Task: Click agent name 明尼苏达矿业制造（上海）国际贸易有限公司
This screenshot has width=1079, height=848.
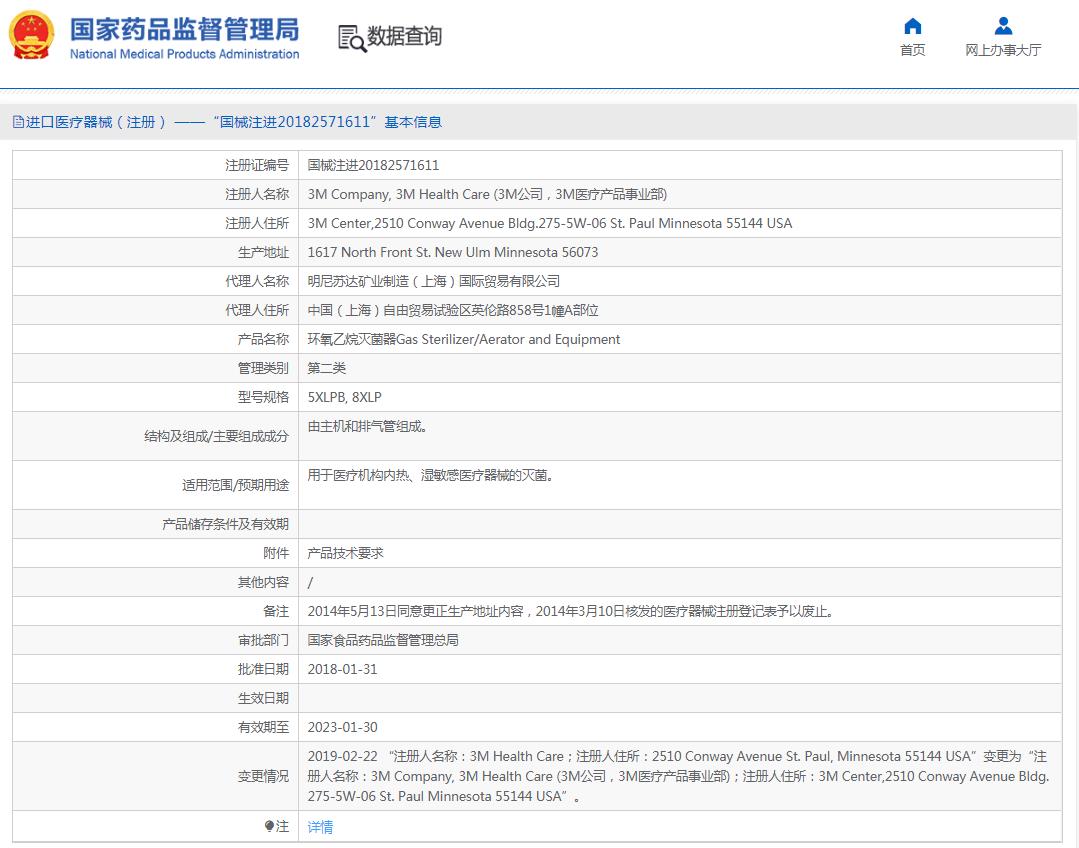Action: [434, 282]
